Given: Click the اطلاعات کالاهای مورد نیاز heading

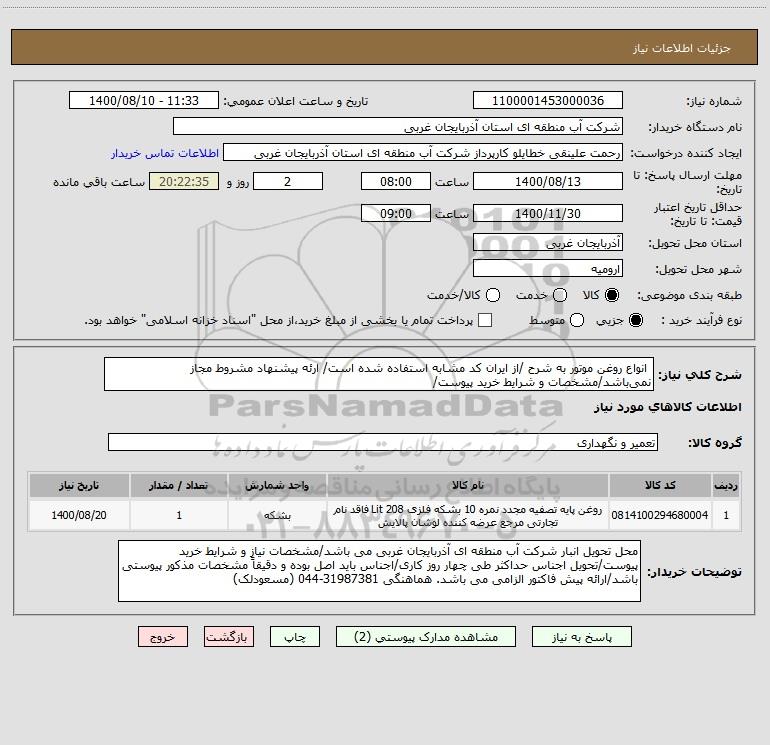Looking at the screenshot, I should coord(668,407).
